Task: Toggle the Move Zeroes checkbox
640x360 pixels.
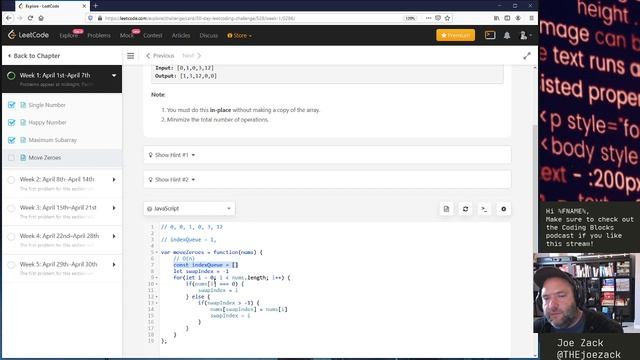Action: 11,158
